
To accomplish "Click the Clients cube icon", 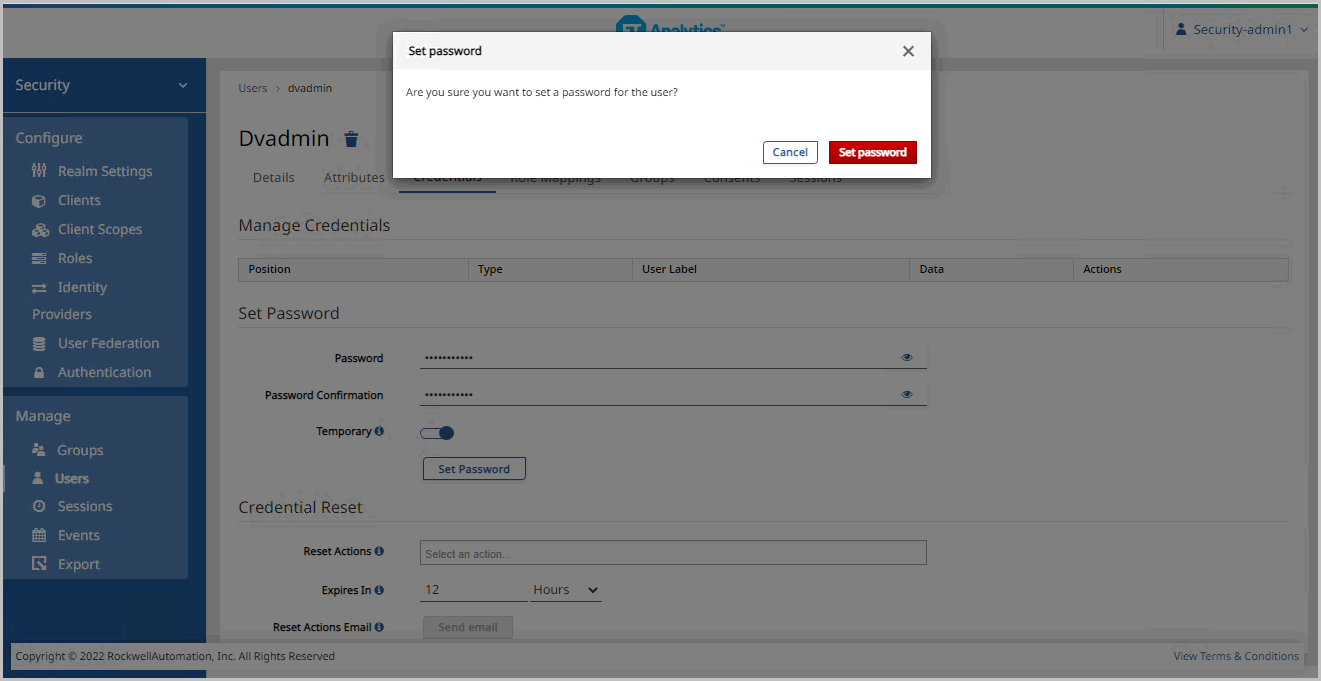I will pyautogui.click(x=39, y=200).
